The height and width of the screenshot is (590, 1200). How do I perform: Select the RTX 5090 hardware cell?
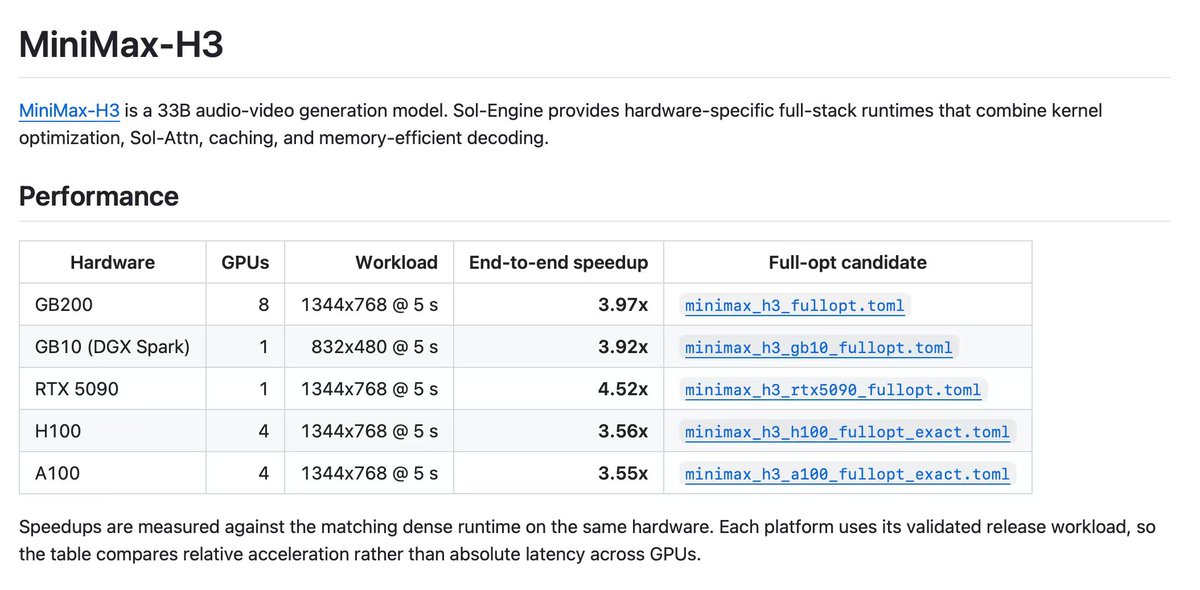click(113, 388)
